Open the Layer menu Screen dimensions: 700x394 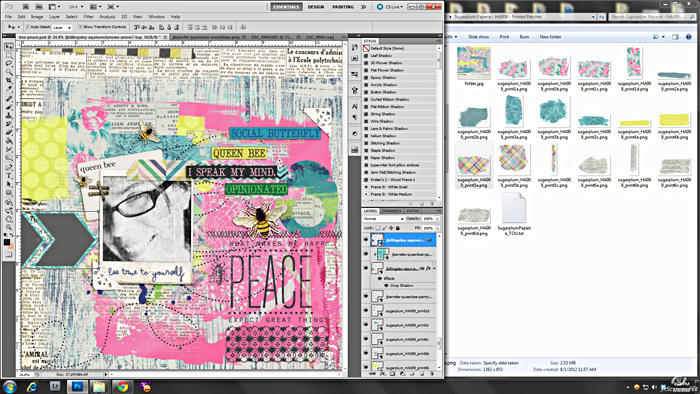pos(54,17)
